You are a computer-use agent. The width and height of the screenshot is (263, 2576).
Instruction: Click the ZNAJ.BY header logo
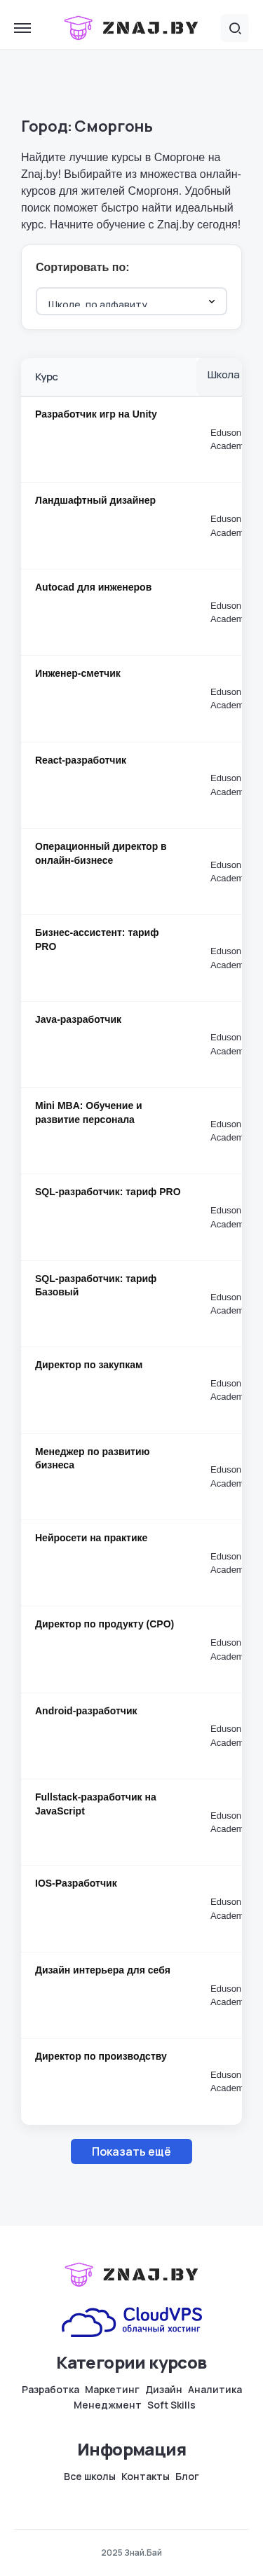tap(131, 28)
